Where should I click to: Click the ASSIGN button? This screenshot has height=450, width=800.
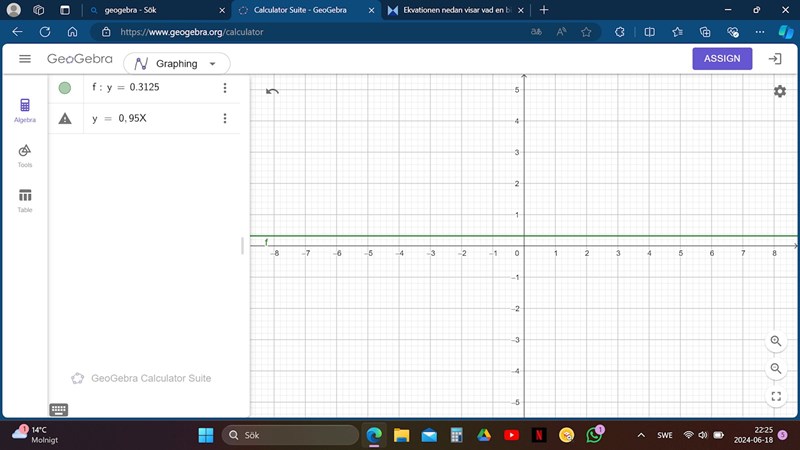tap(722, 59)
